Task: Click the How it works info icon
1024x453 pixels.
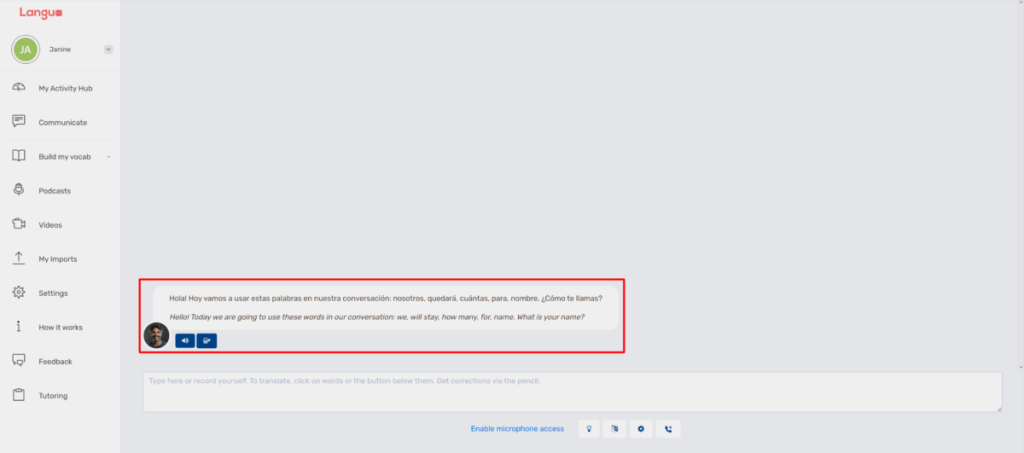Action: pos(19,326)
